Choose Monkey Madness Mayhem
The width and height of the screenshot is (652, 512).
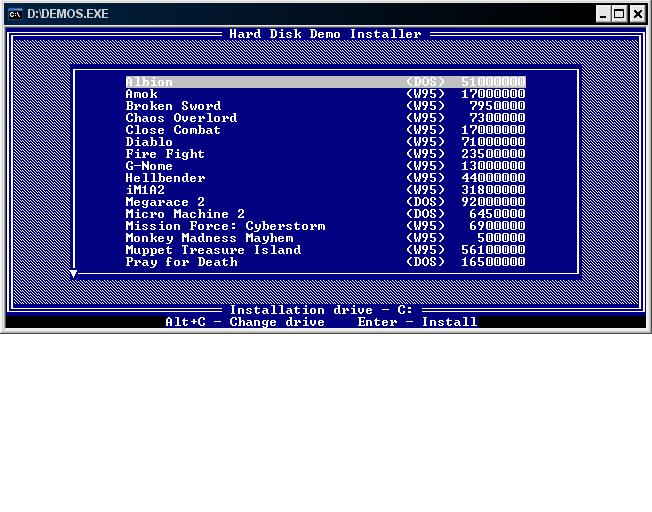point(326,238)
